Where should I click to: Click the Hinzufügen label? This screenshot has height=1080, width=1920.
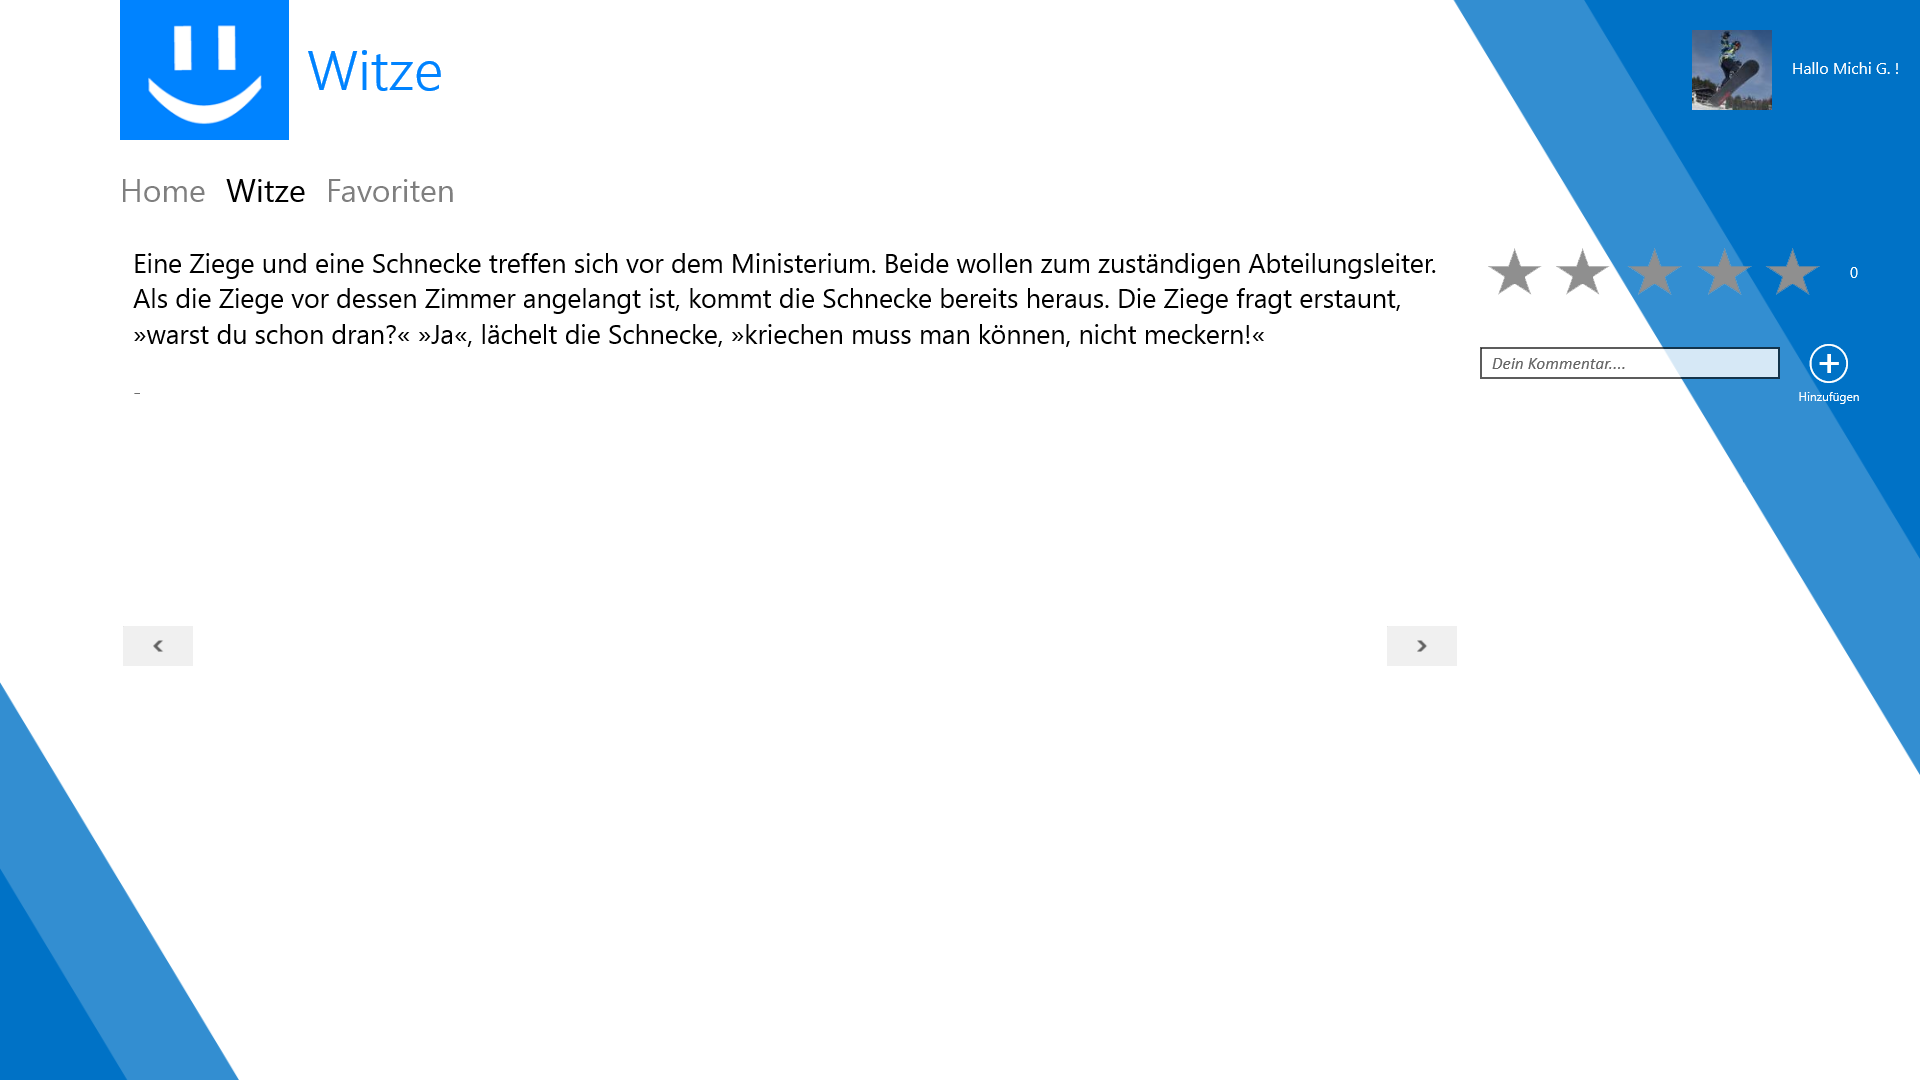tap(1828, 397)
